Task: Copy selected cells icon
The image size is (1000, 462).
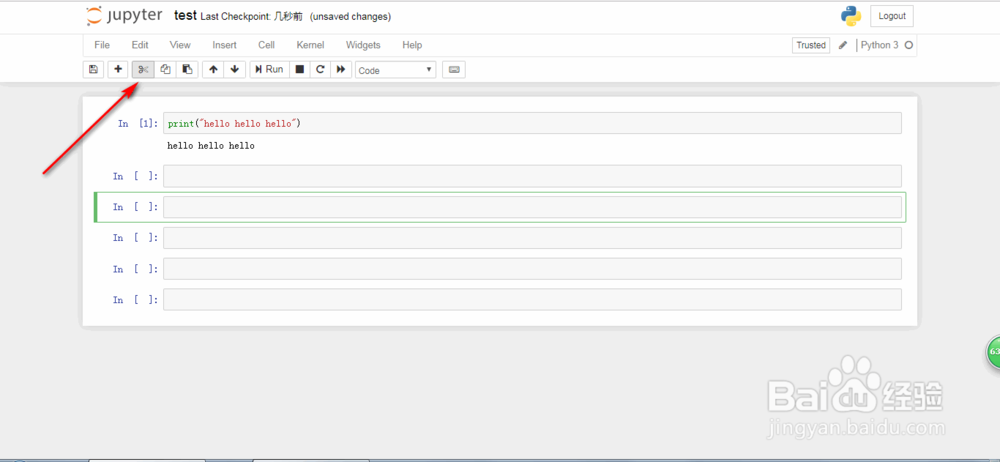Action: [x=165, y=70]
